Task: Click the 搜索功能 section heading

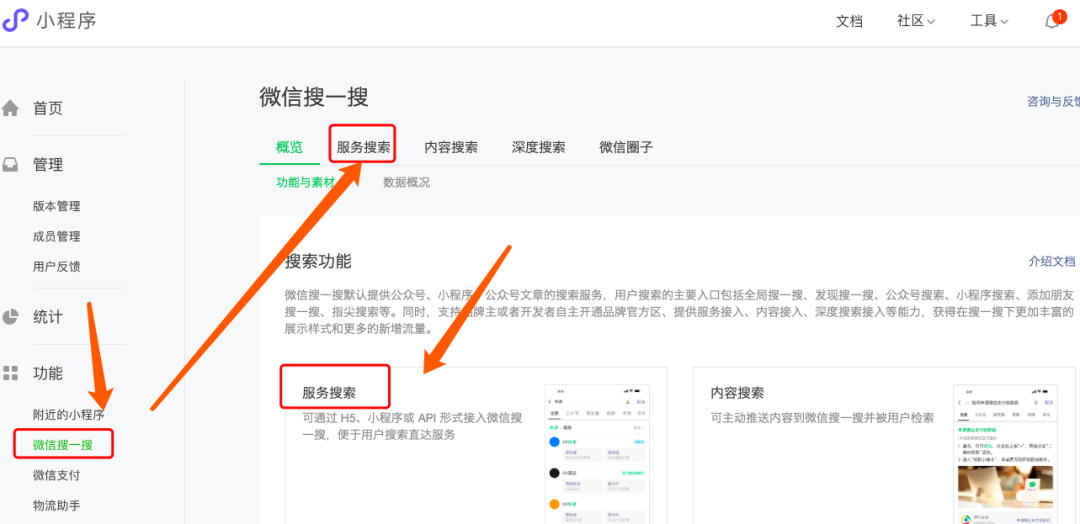Action: coord(318,262)
